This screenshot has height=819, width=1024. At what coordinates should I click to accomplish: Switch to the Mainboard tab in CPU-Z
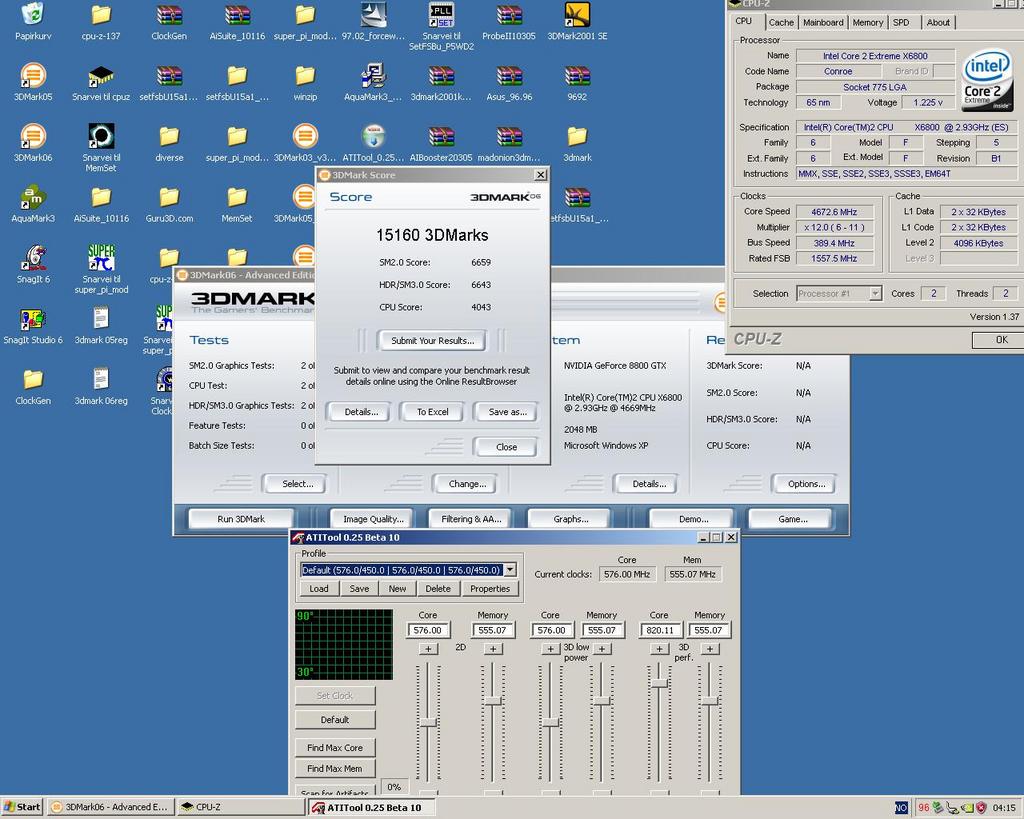pyautogui.click(x=823, y=22)
